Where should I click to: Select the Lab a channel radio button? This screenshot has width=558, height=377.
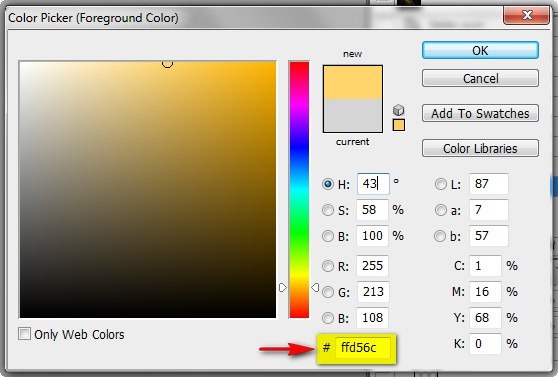(441, 210)
